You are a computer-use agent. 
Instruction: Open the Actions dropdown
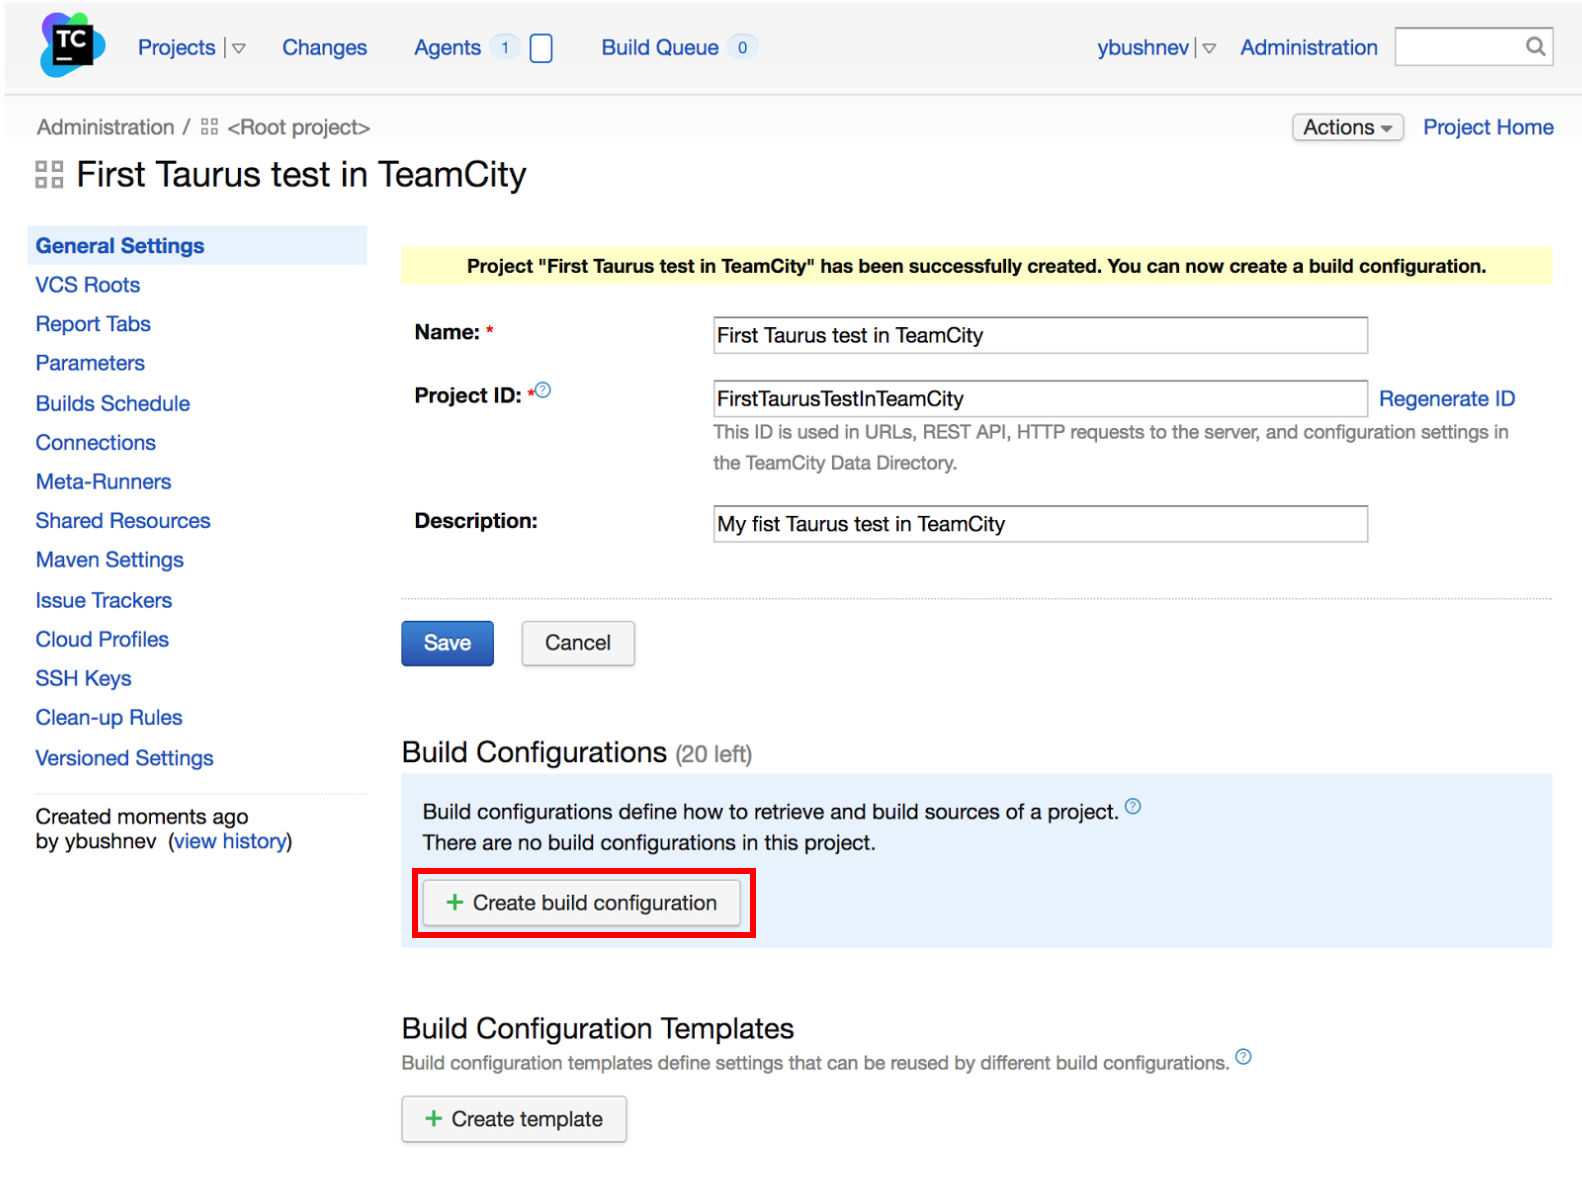coord(1347,127)
